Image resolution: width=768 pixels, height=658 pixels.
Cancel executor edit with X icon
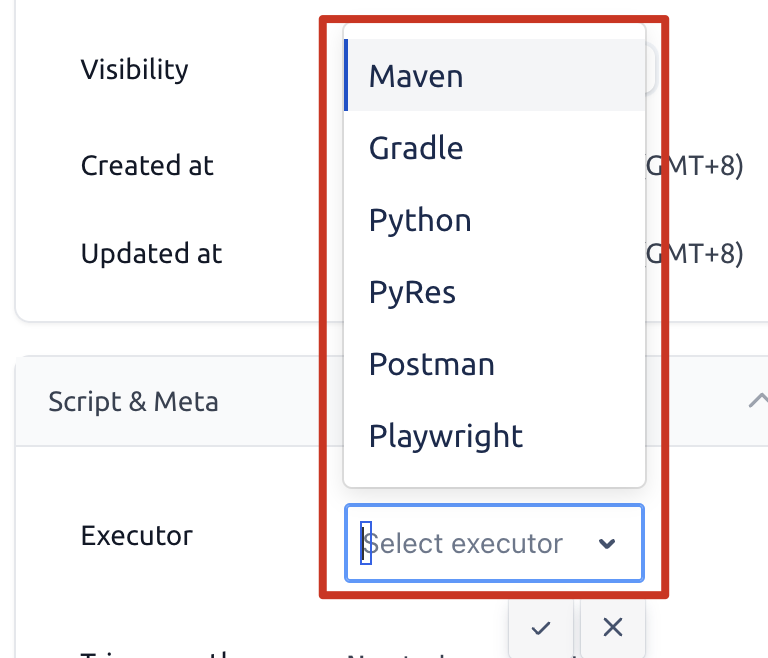click(613, 628)
